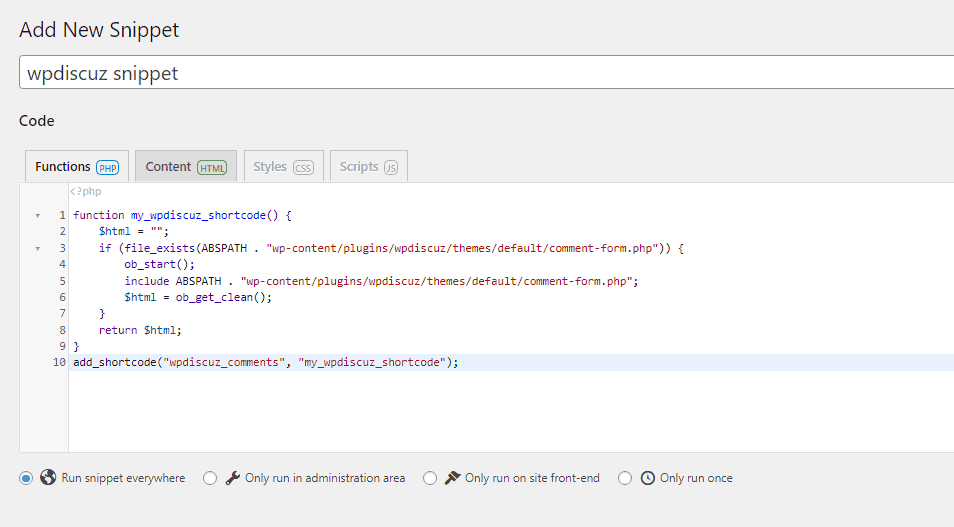This screenshot has height=527, width=954.
Task: Click the CSS badge on Styles tab
Action: 303,168
